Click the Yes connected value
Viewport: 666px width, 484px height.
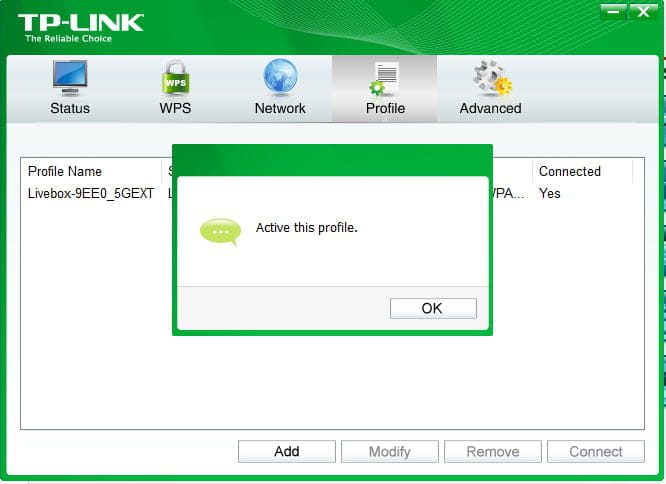pos(550,194)
